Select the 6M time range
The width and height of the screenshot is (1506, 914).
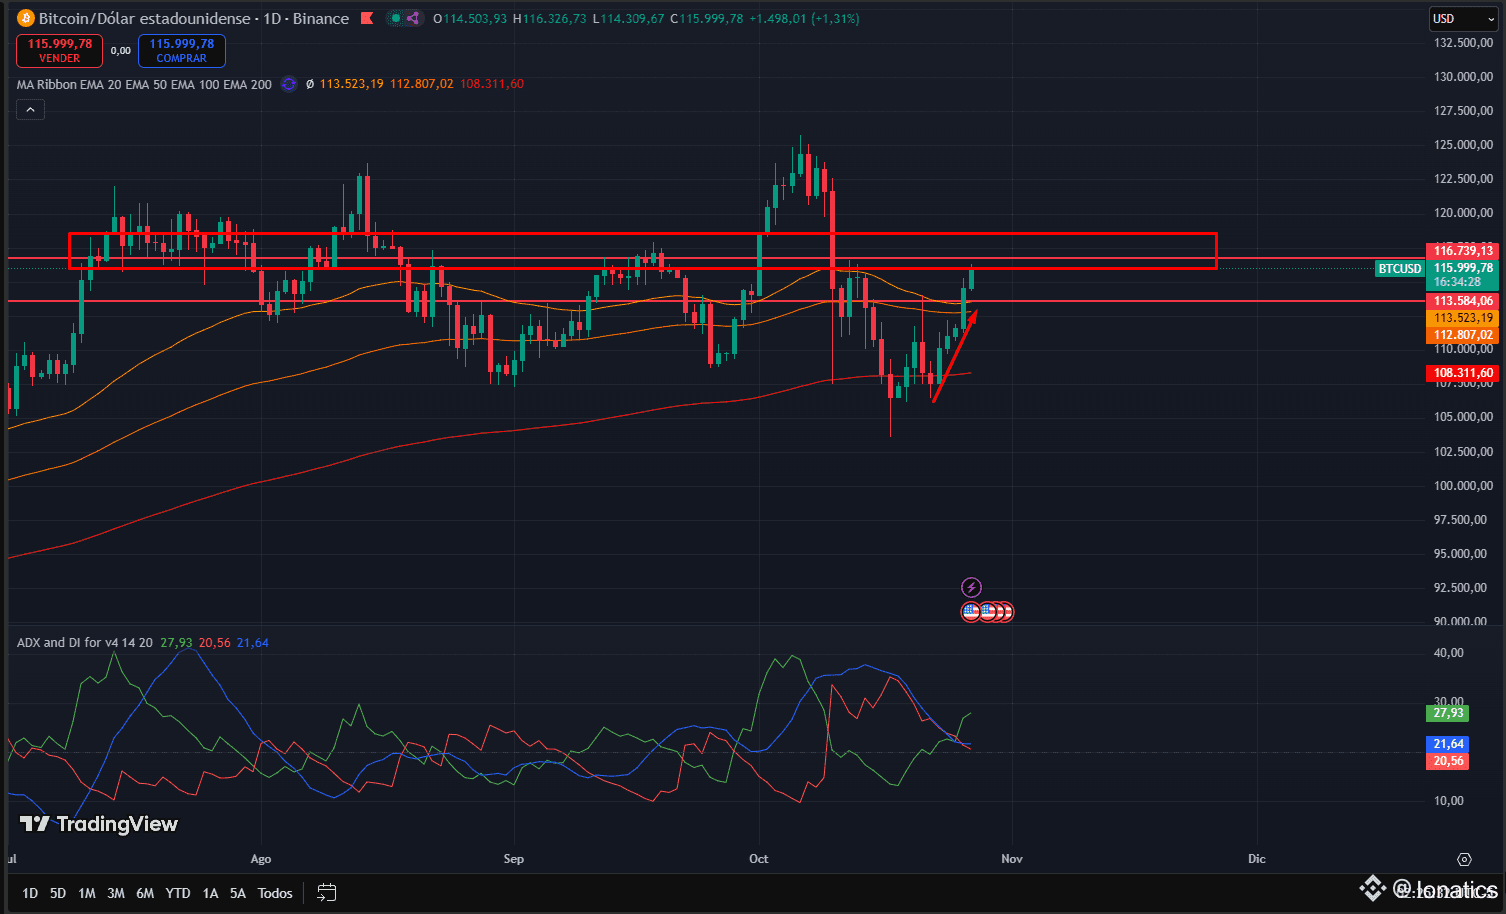(x=145, y=893)
